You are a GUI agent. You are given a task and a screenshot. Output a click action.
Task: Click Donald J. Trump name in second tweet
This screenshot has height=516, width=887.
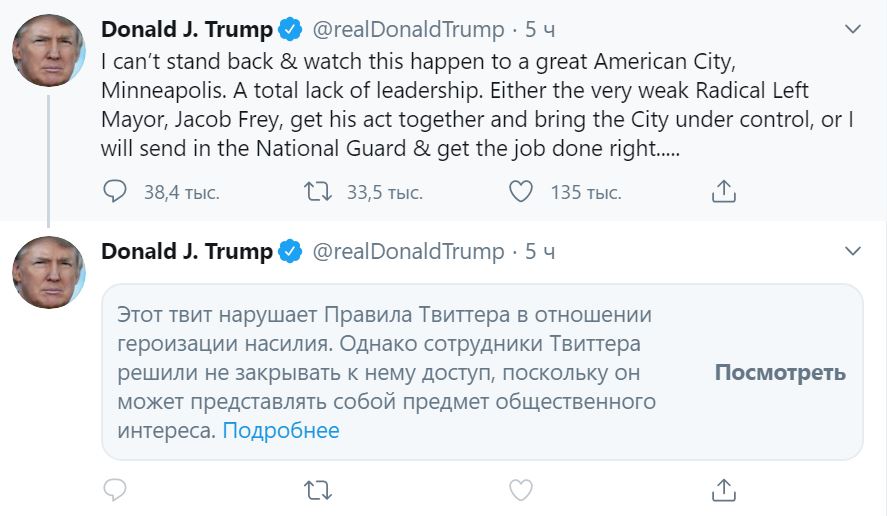(187, 251)
